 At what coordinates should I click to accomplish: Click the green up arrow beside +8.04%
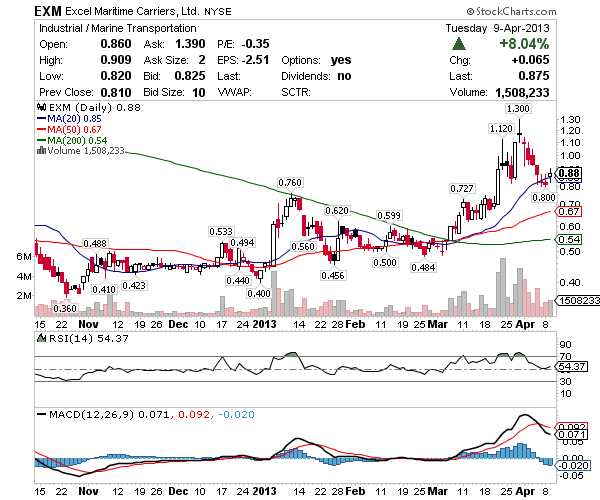click(x=459, y=45)
